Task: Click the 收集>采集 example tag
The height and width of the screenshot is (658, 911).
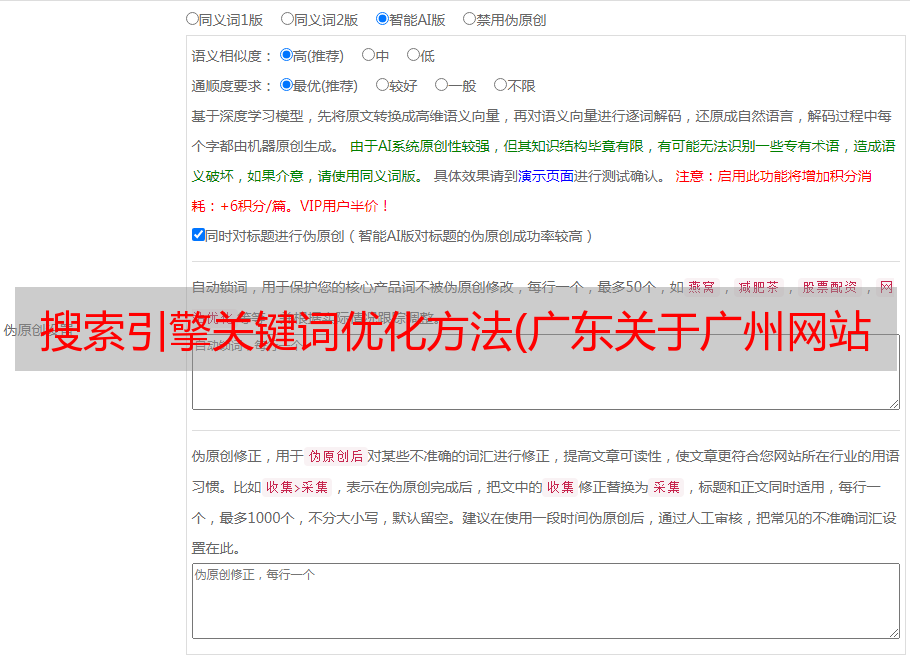Action: pyautogui.click(x=297, y=487)
